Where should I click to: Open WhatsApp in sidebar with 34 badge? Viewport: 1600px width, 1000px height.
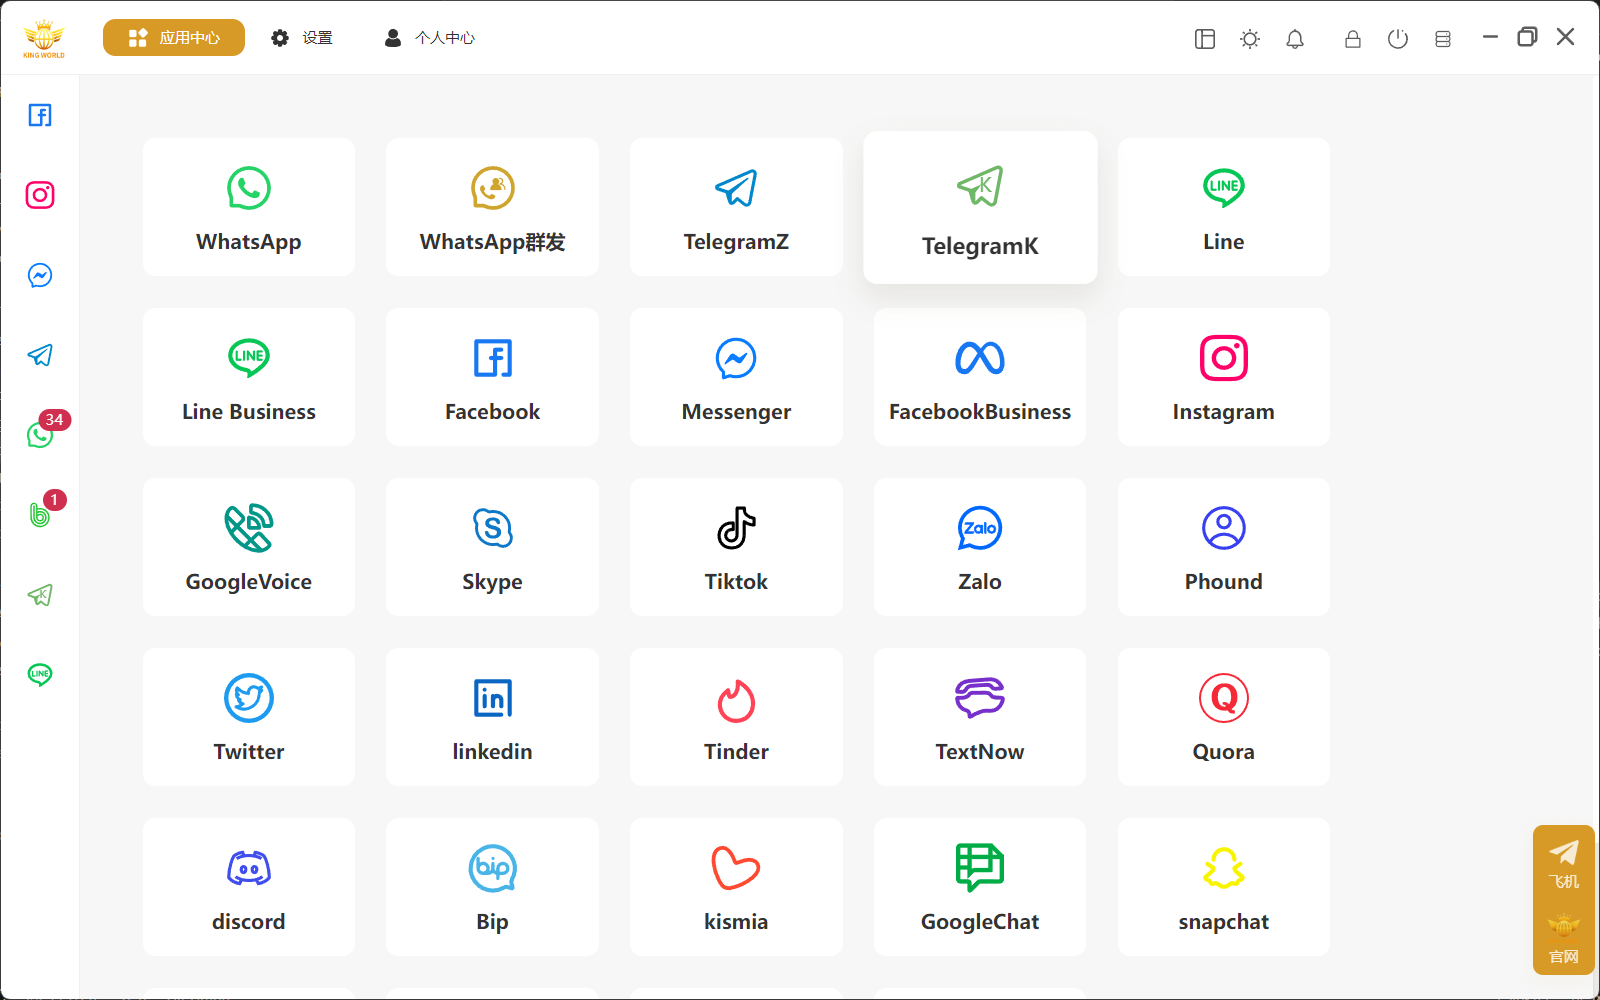[x=40, y=435]
